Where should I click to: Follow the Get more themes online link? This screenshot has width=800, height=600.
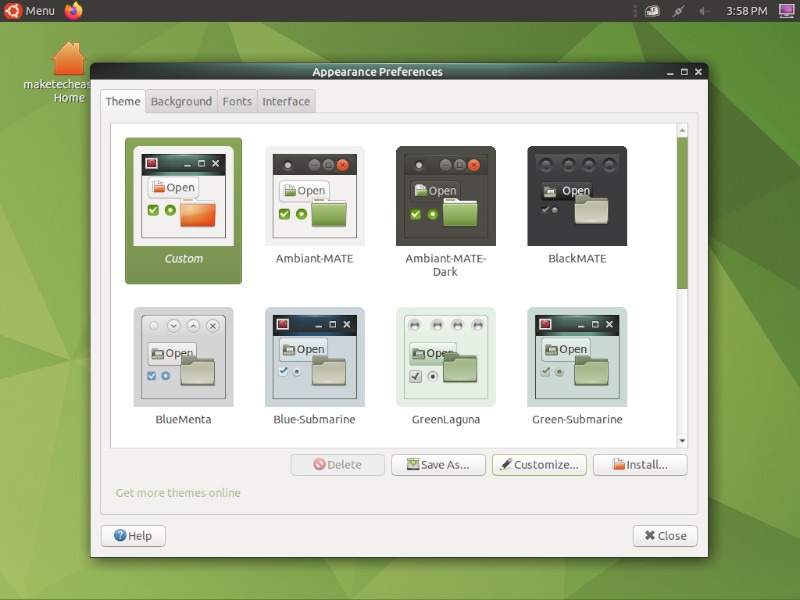pyautogui.click(x=178, y=492)
